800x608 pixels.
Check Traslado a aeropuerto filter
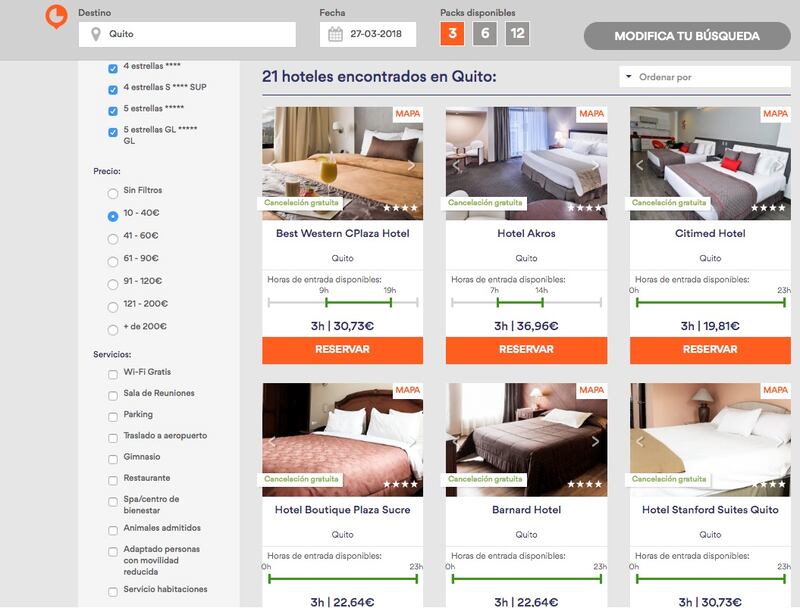tap(113, 438)
